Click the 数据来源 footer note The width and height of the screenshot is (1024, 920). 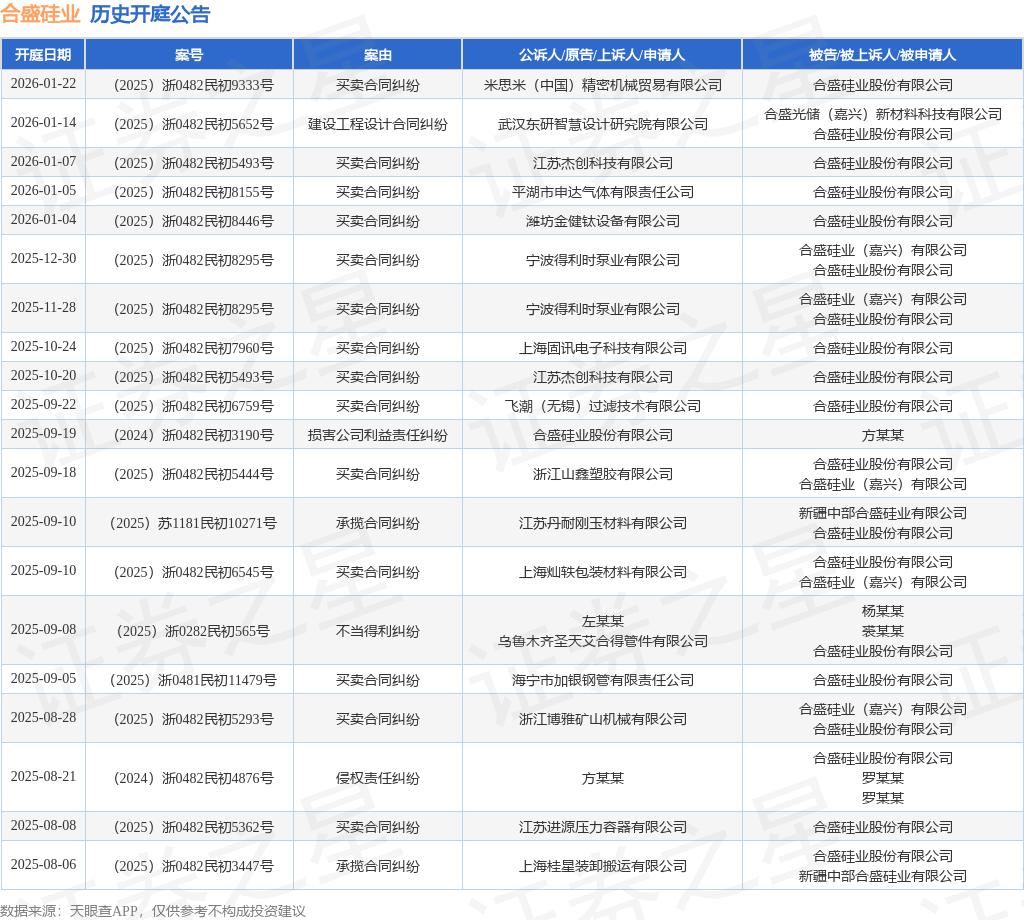(153, 911)
